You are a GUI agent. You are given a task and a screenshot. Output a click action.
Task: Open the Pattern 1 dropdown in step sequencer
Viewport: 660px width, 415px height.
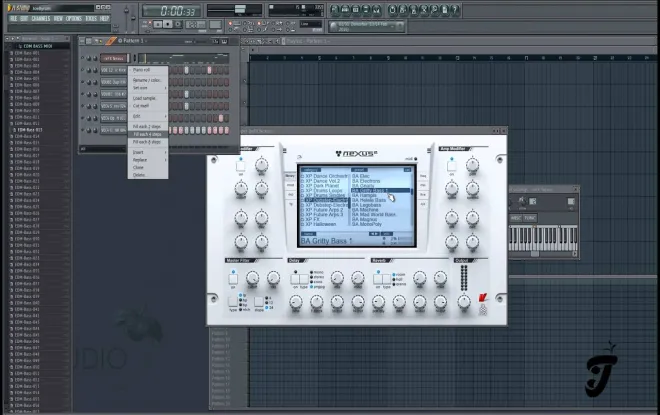coord(133,41)
